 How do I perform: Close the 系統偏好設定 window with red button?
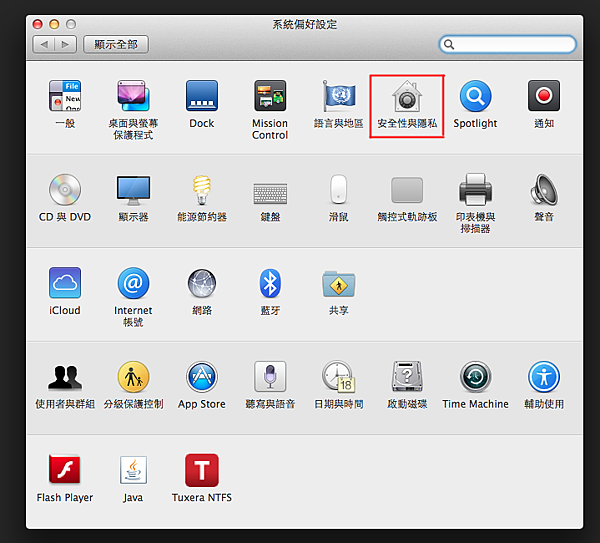point(38,24)
